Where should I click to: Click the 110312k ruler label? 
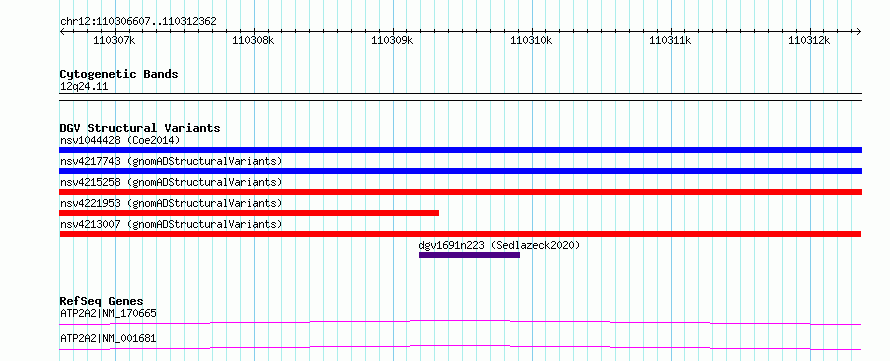[x=809, y=40]
